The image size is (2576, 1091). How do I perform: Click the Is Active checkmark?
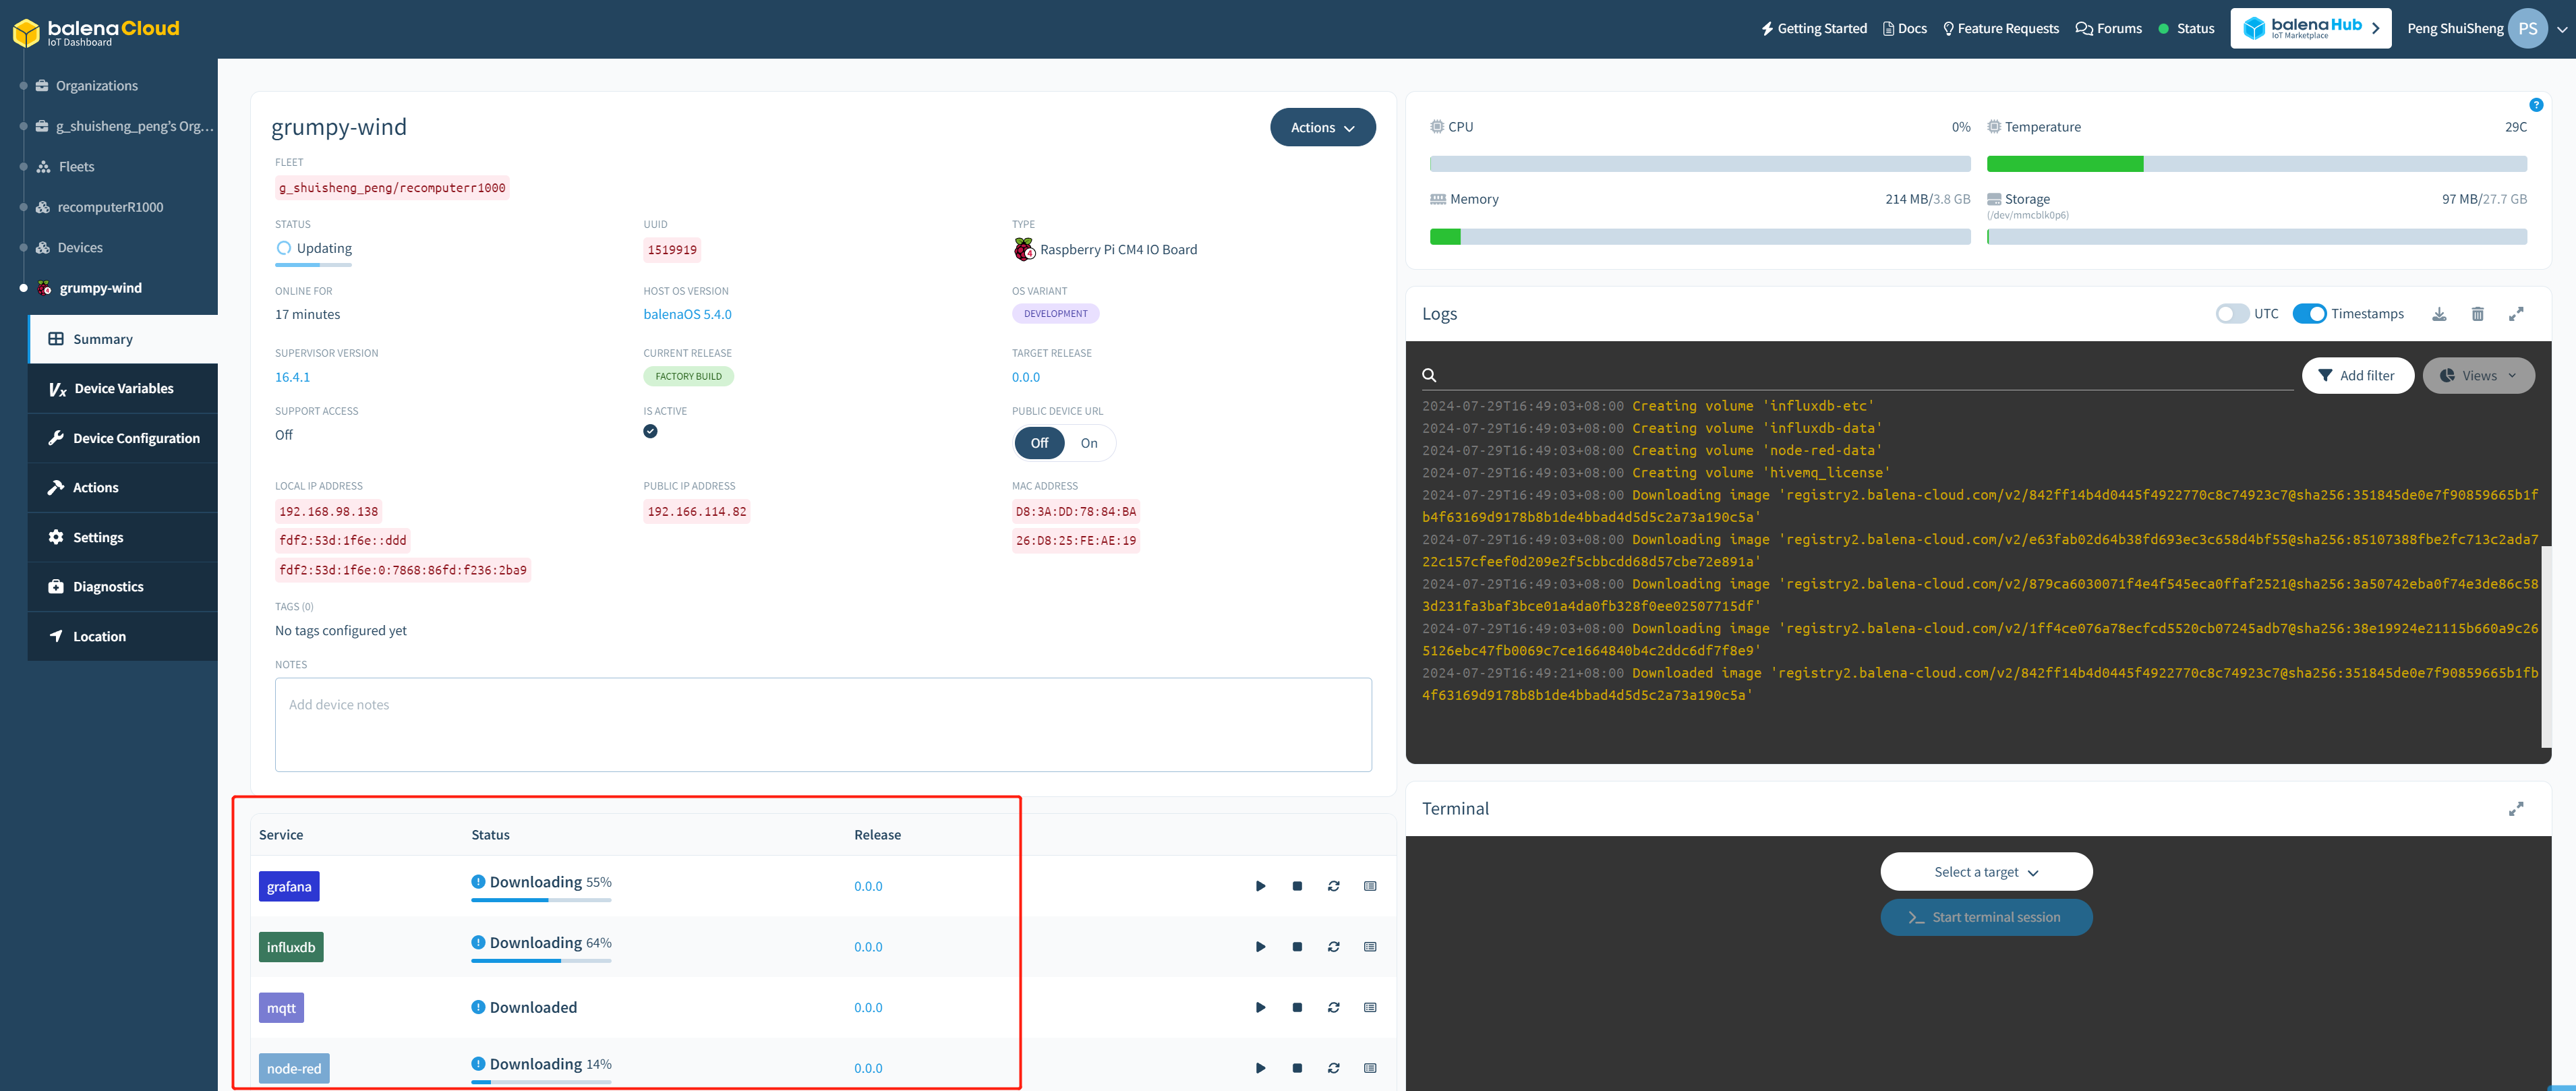tap(650, 432)
